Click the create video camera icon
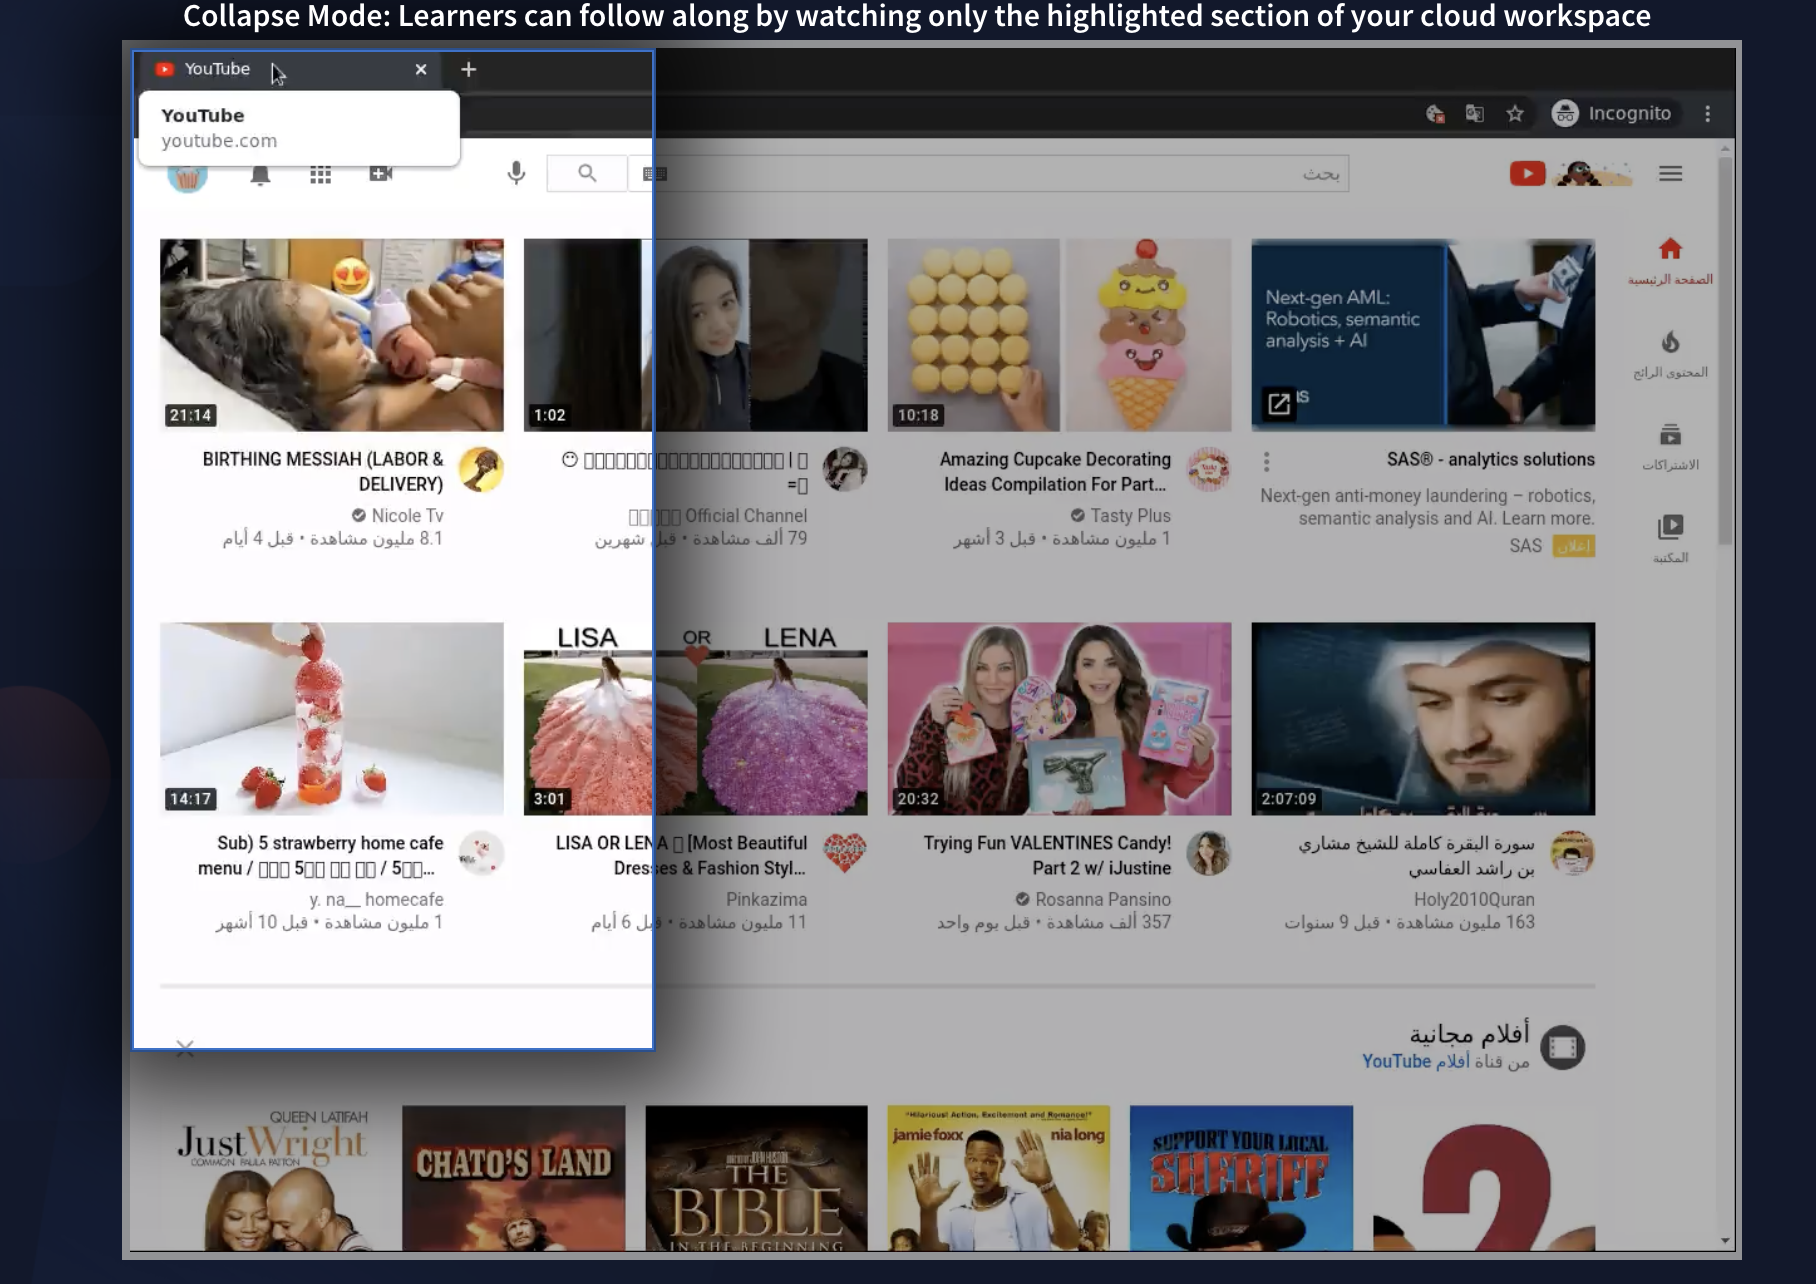Screen dimensions: 1816x1284 click(381, 174)
